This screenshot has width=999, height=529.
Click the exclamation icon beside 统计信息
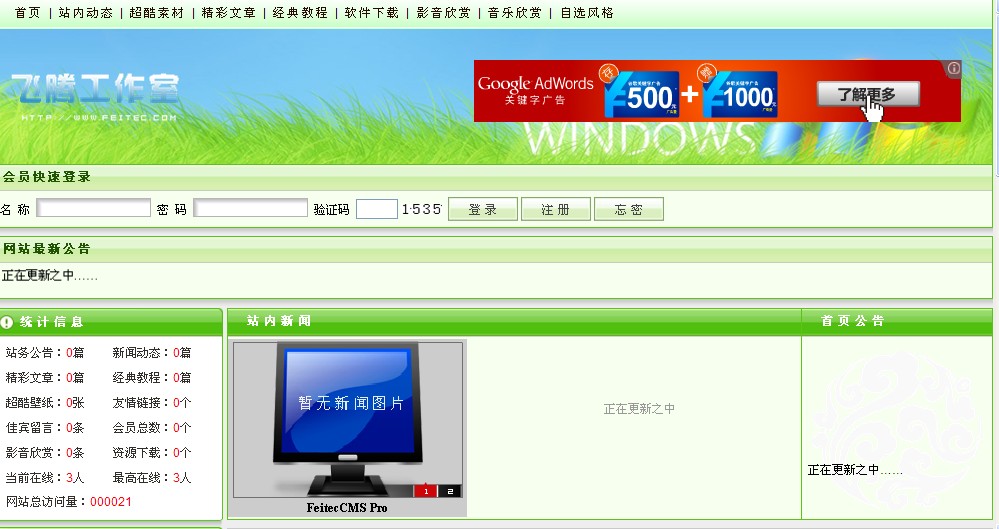pos(7,322)
